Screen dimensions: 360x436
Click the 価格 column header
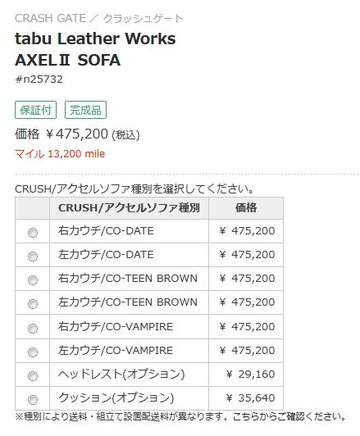pyautogui.click(x=246, y=208)
